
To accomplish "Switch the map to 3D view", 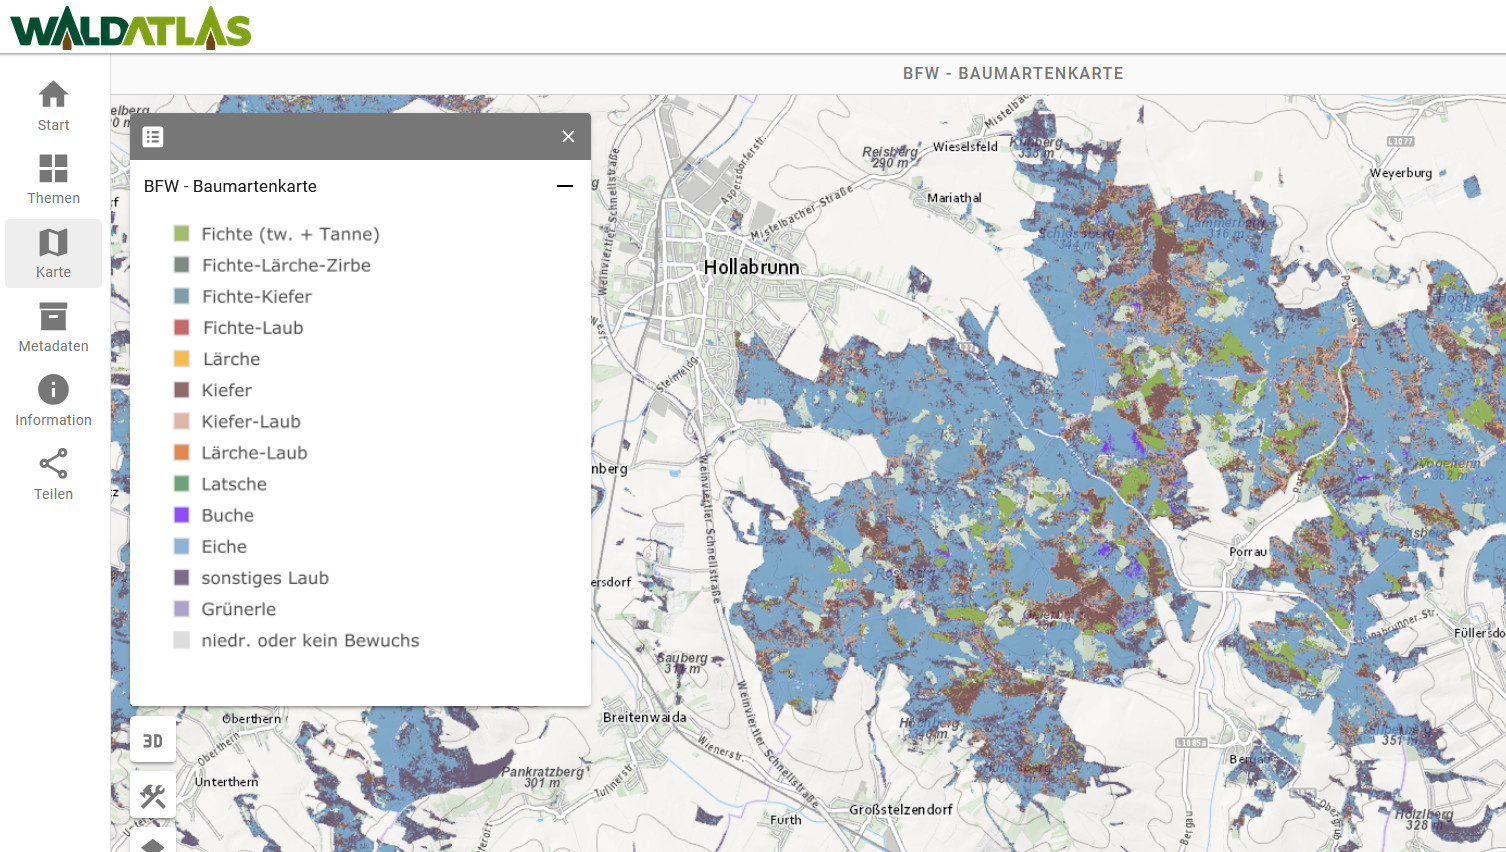I will tap(153, 741).
